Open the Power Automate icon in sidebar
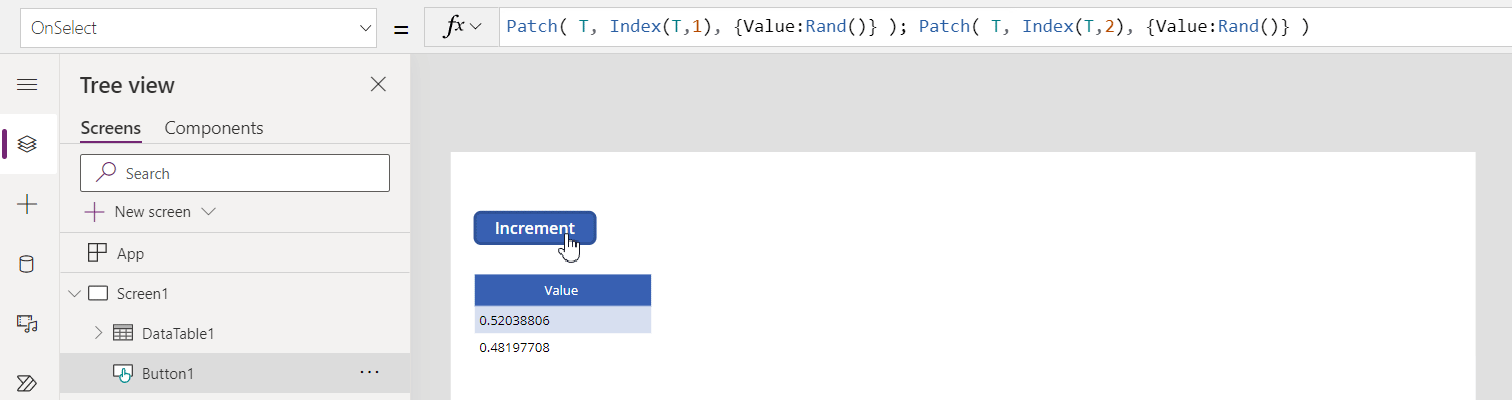The image size is (1512, 400). pos(28,383)
